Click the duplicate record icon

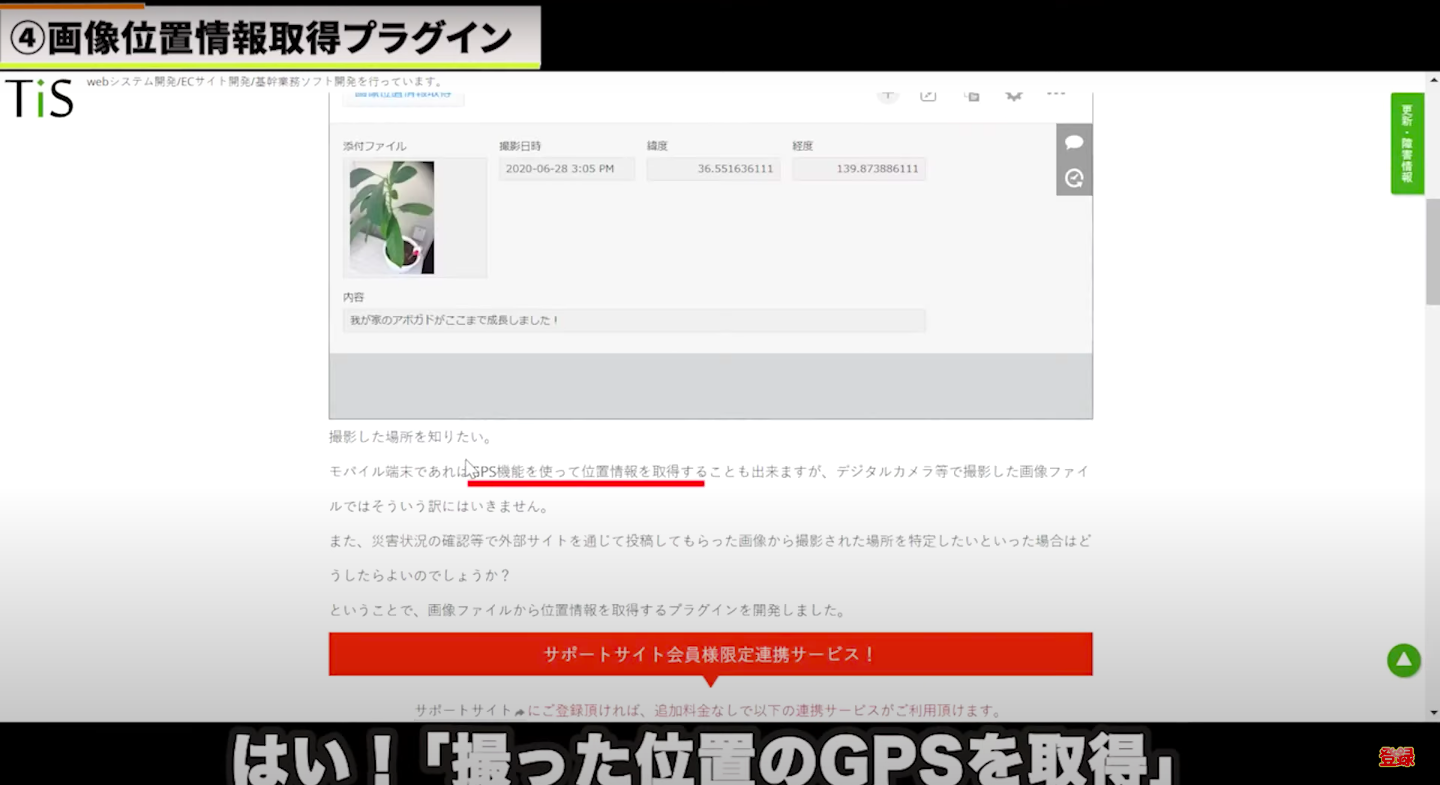click(x=971, y=96)
